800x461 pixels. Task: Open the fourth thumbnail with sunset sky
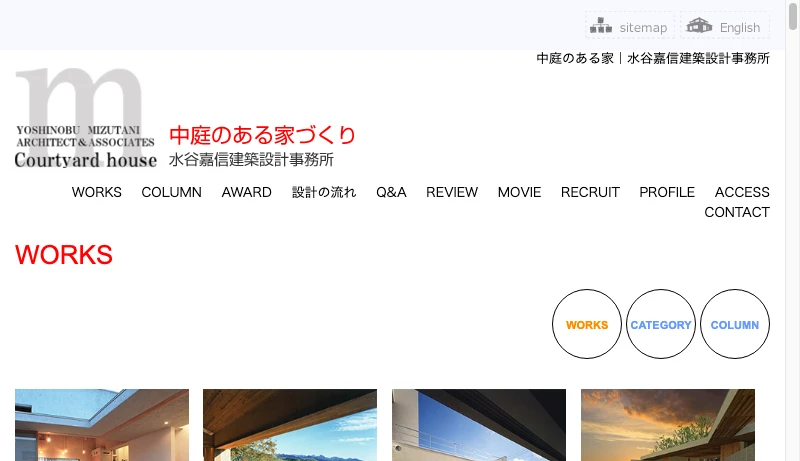[668, 425]
